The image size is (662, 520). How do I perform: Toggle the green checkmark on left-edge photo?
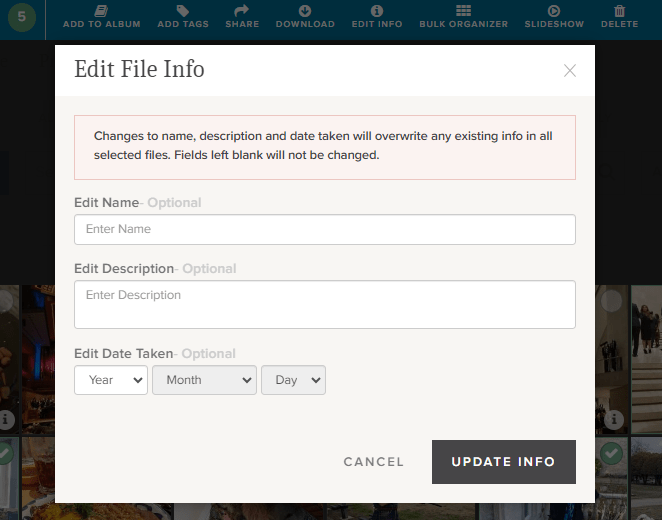tap(6, 453)
